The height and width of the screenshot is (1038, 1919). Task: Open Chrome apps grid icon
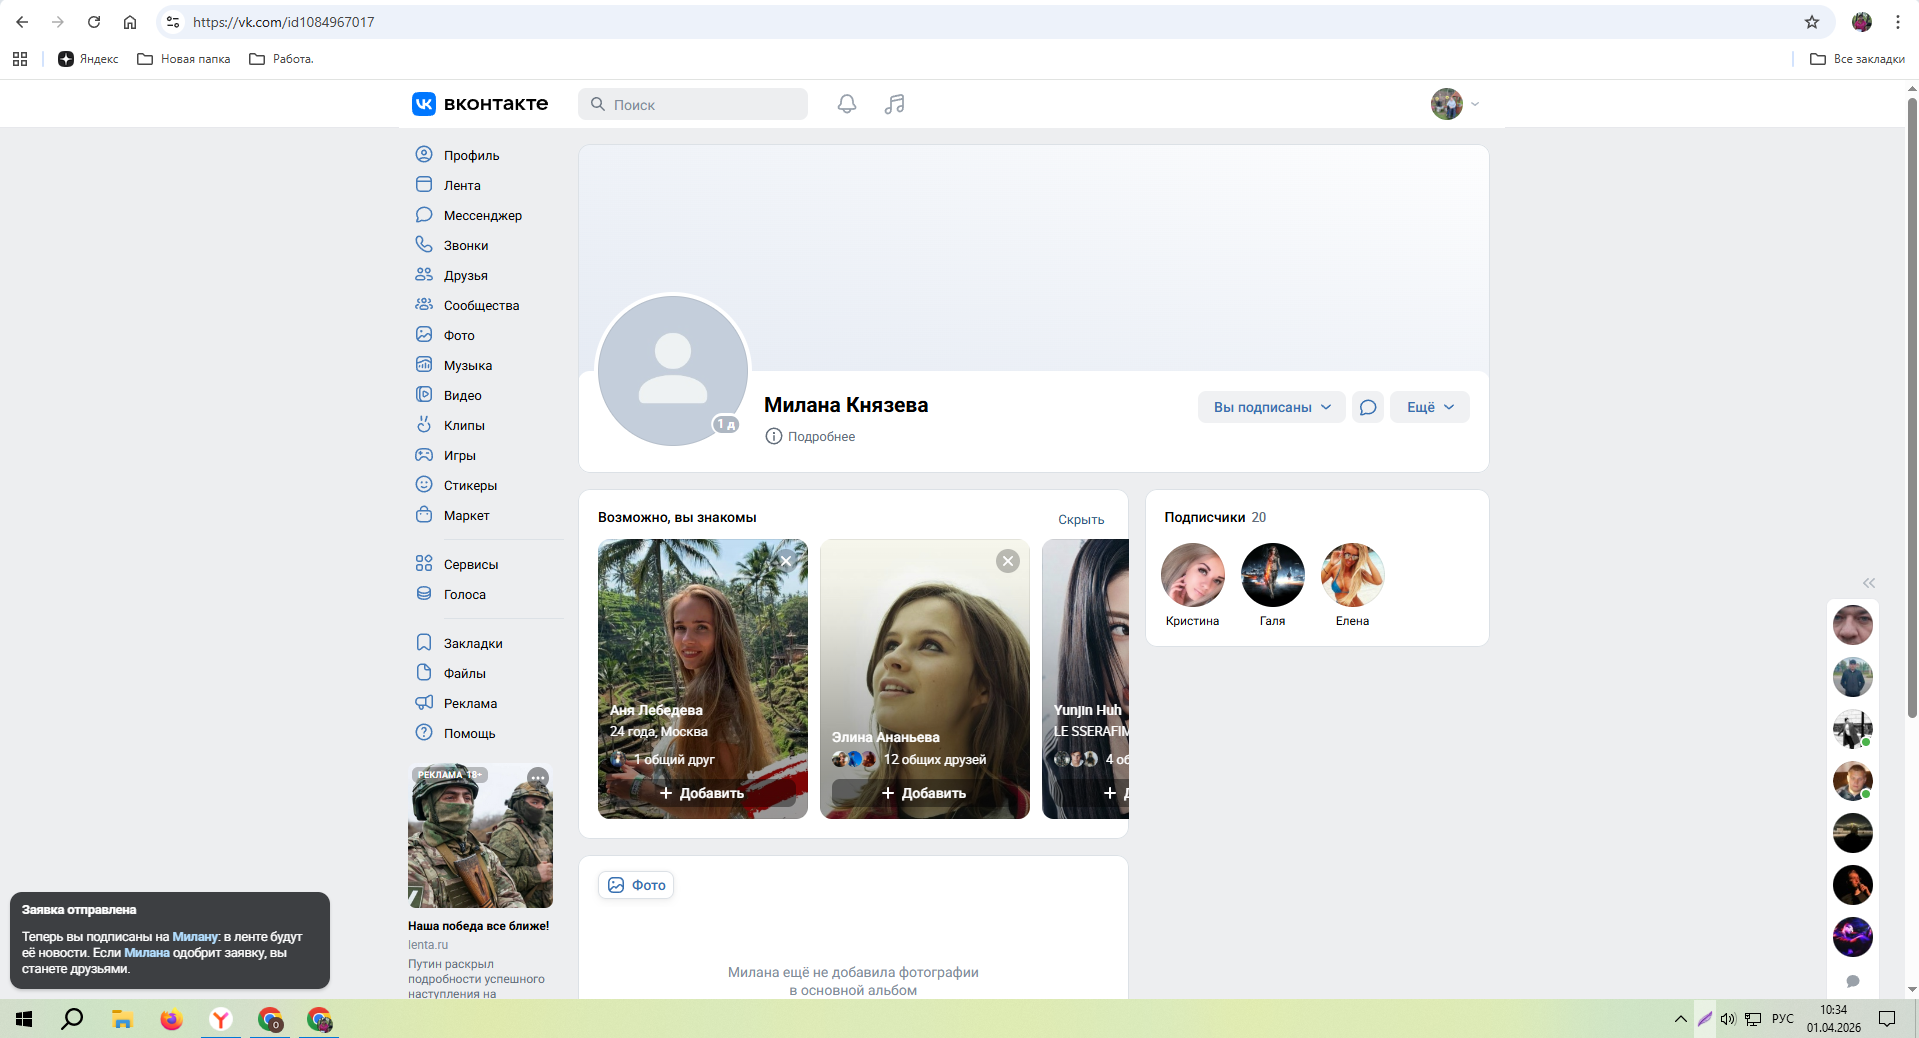(x=20, y=59)
